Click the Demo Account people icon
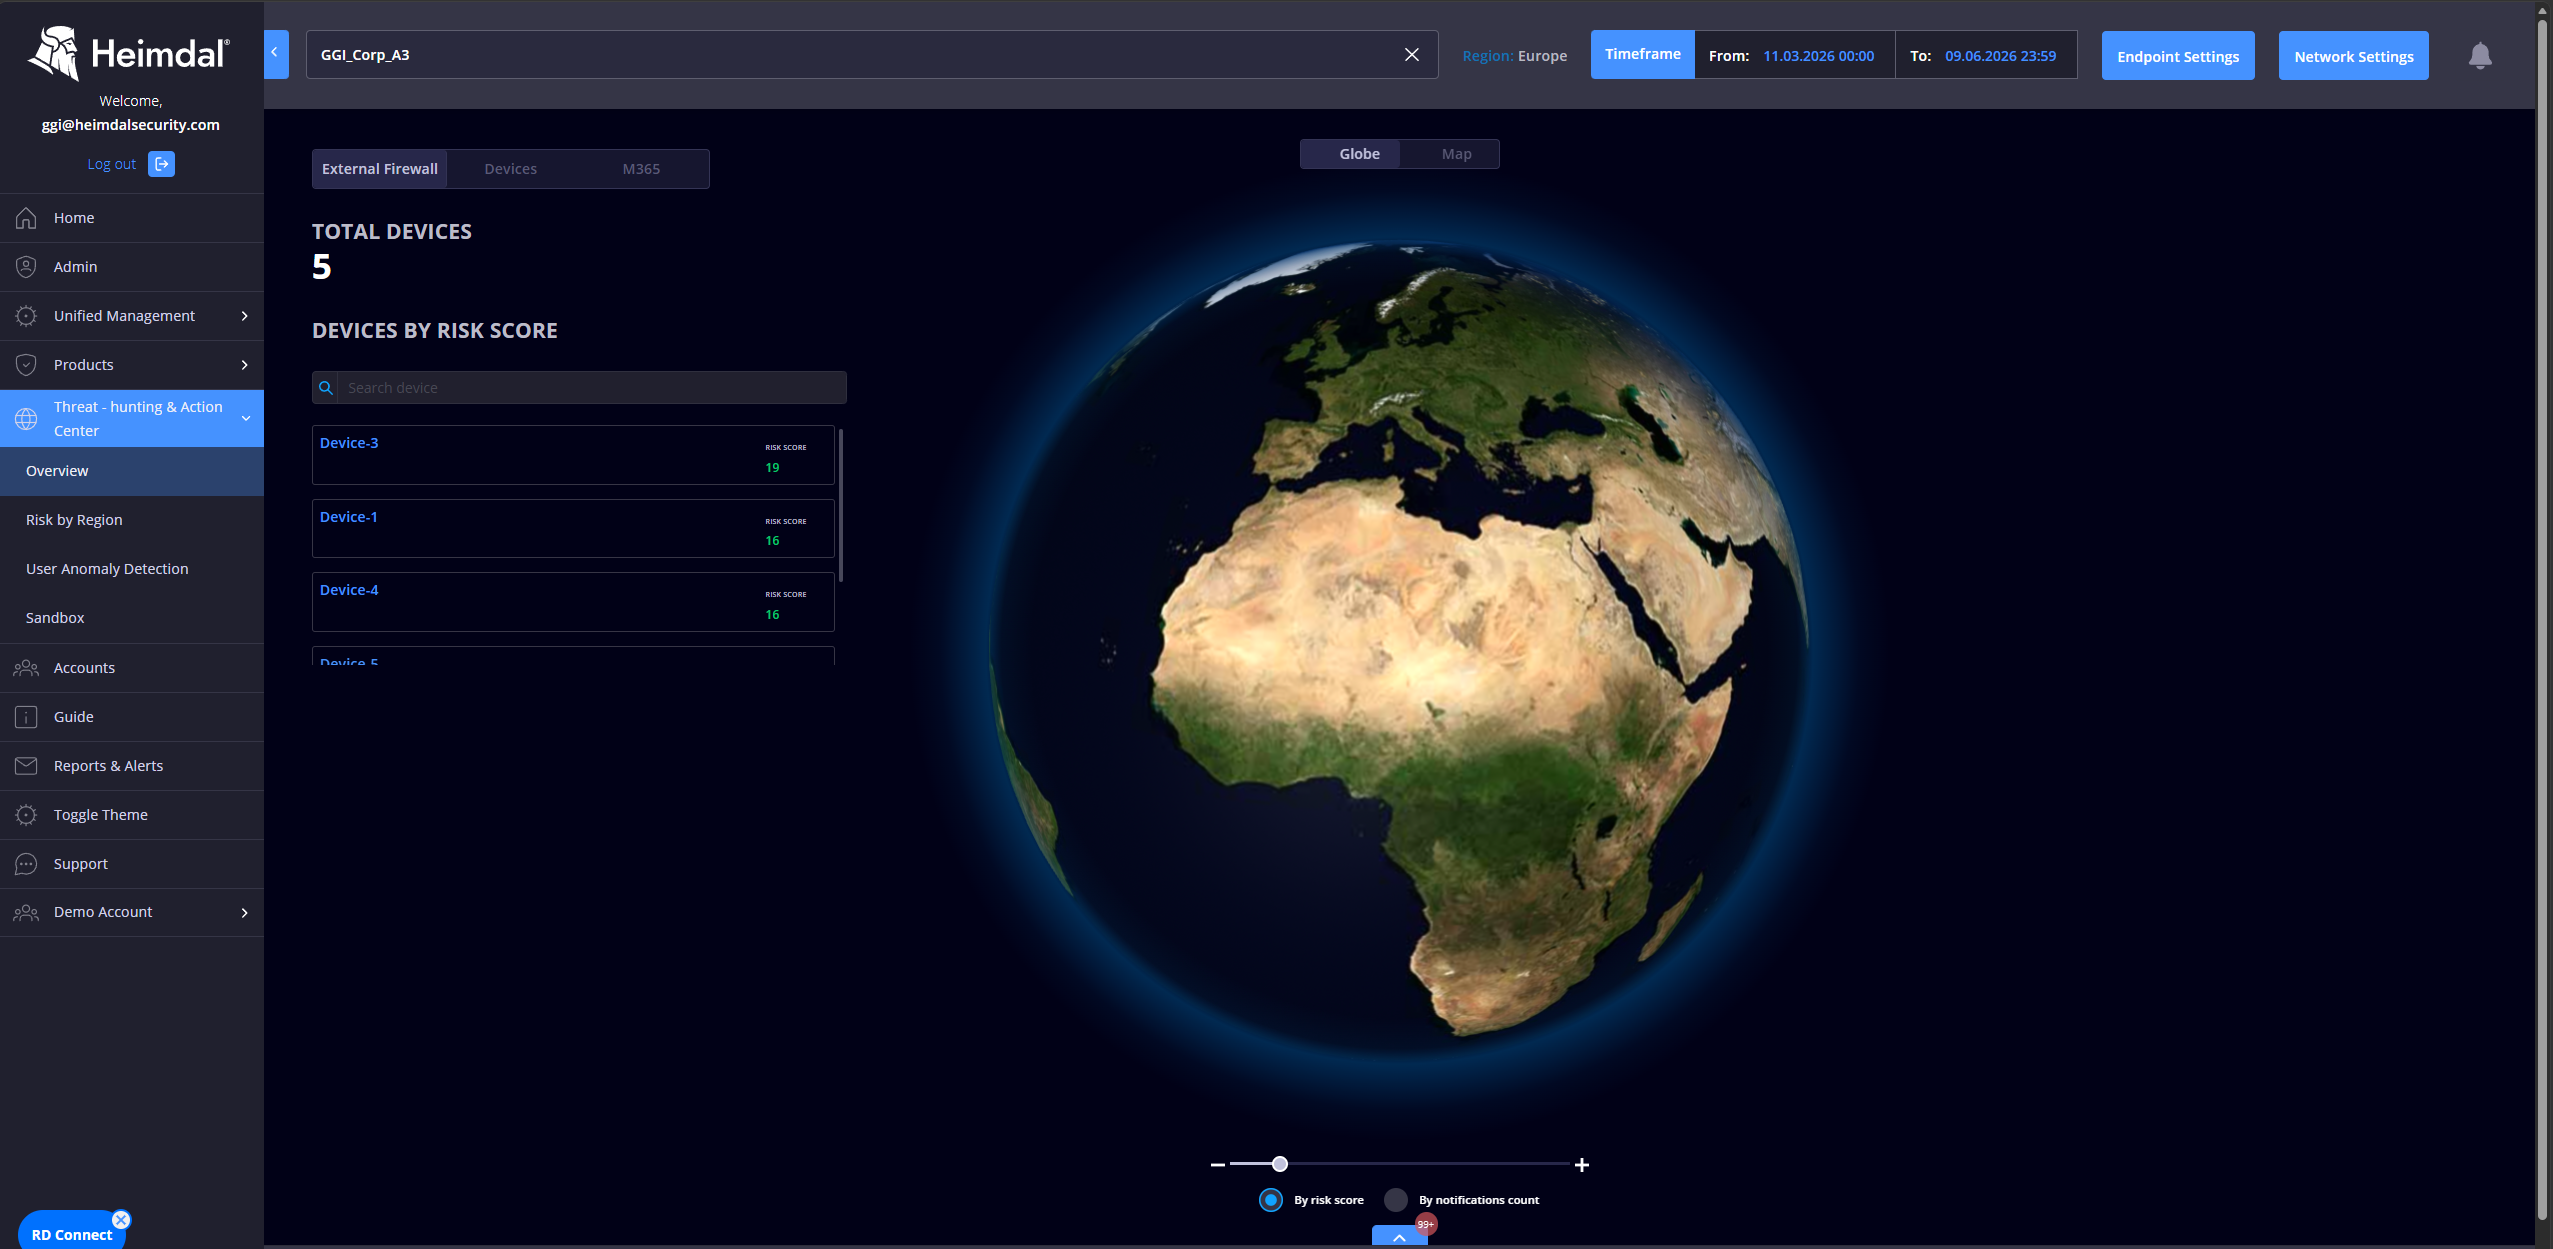This screenshot has width=2553, height=1249. click(26, 912)
